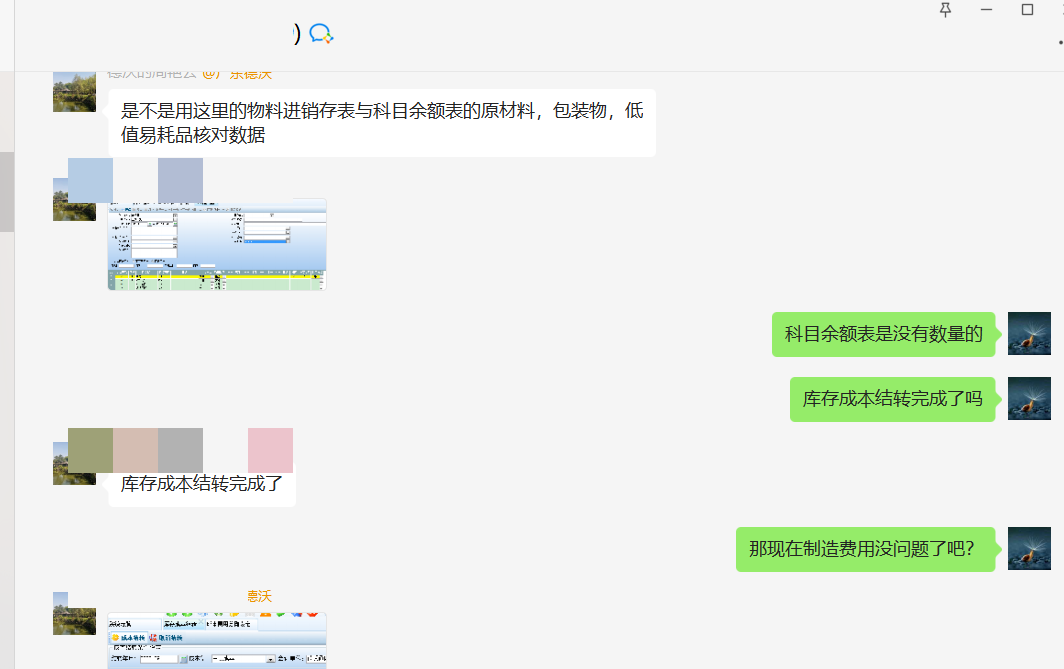Open sender avatar beside 库存成本结转完成了 reply

click(x=74, y=465)
